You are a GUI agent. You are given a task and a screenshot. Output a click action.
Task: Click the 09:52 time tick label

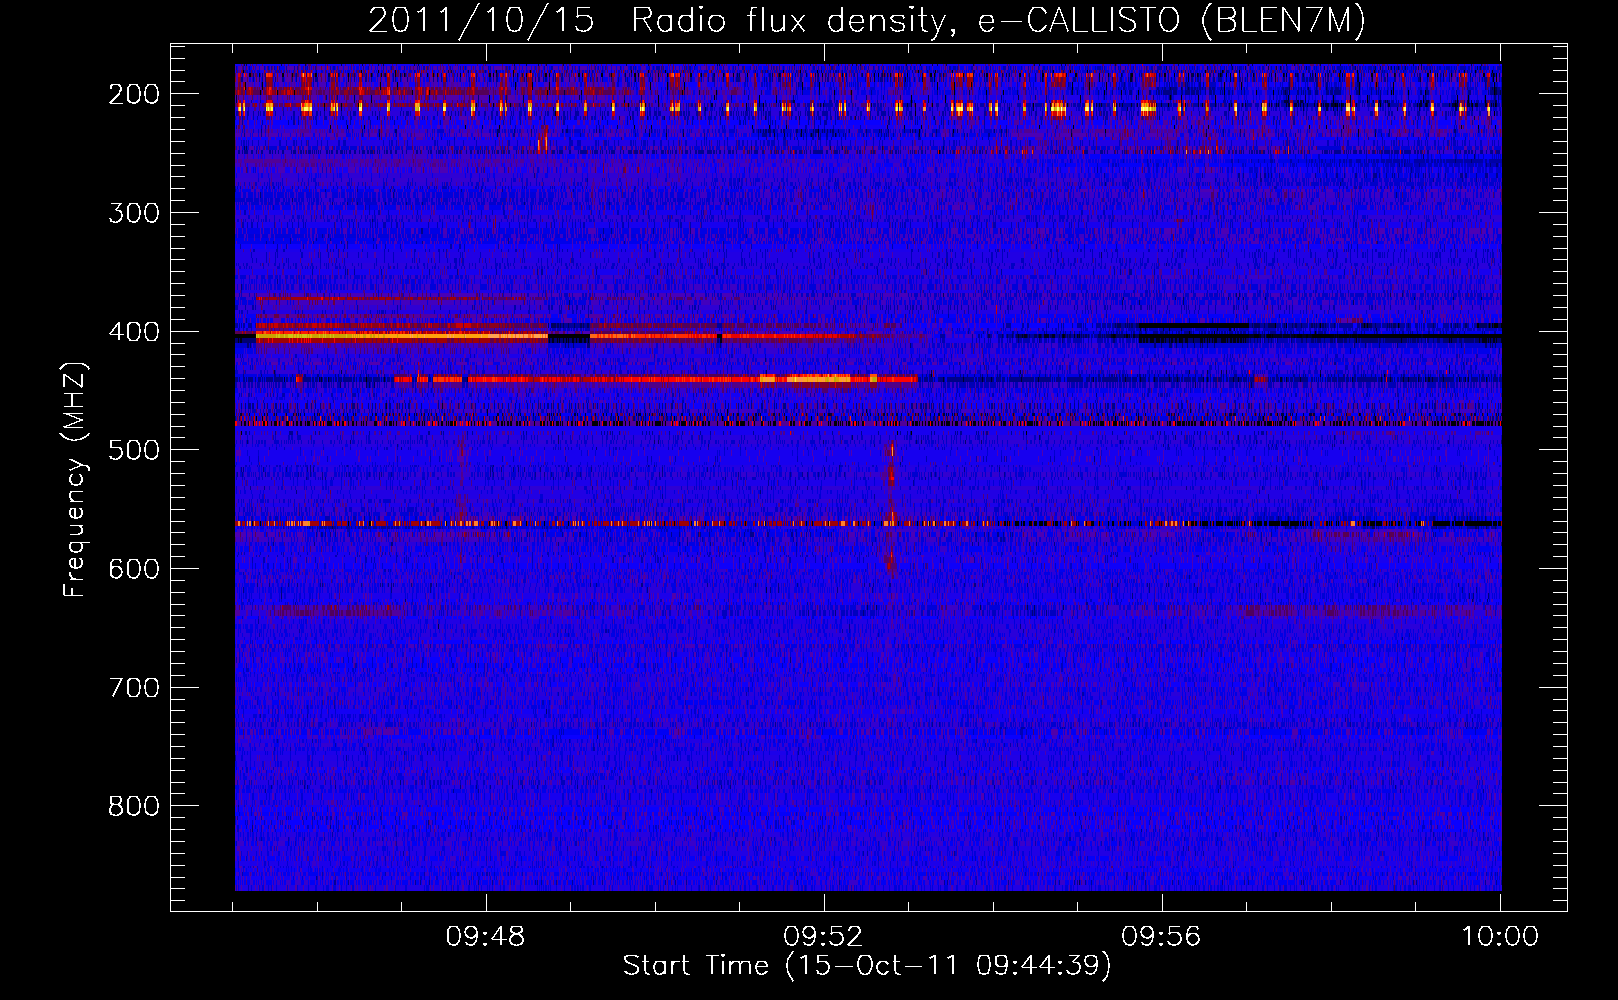click(823, 937)
